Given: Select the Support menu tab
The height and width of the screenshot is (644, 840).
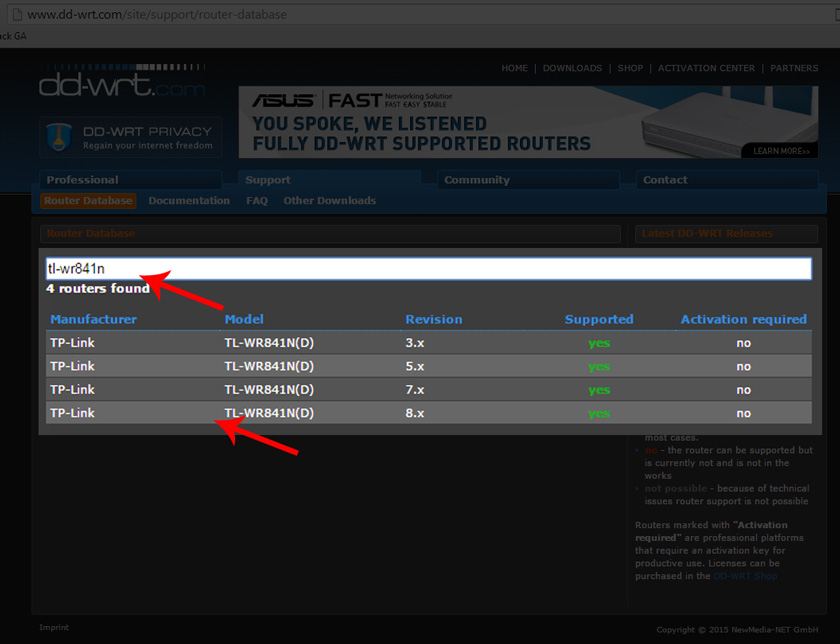Looking at the screenshot, I should [329, 180].
